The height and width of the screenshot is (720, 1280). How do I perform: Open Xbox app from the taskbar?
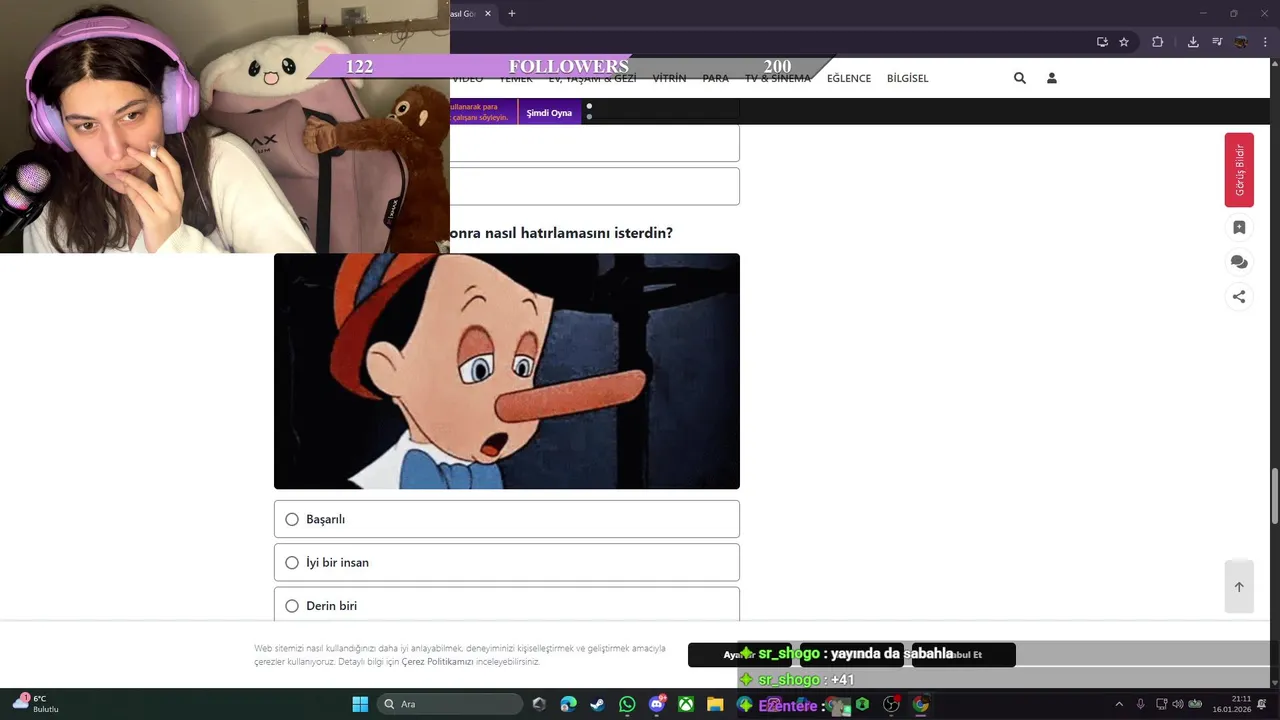(686, 704)
